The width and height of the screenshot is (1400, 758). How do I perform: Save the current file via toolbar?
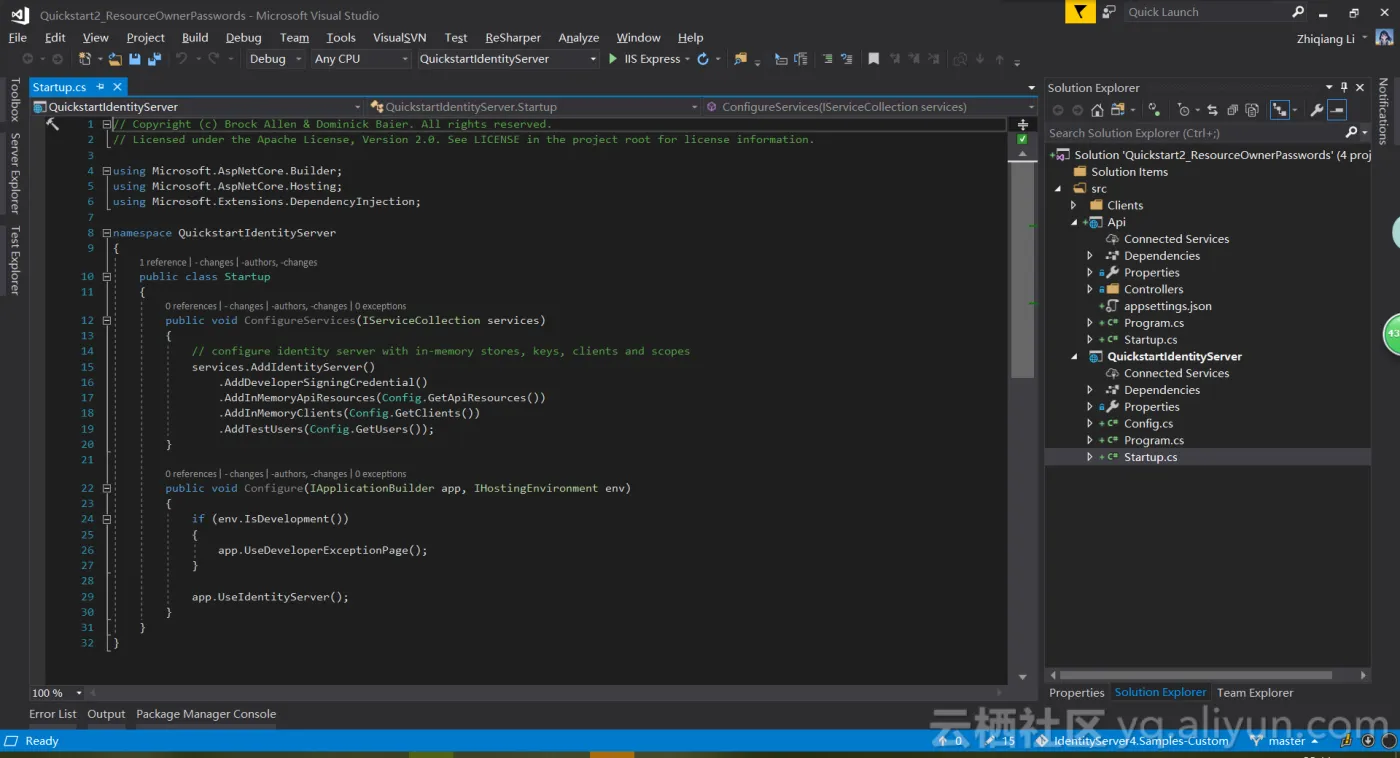point(134,59)
